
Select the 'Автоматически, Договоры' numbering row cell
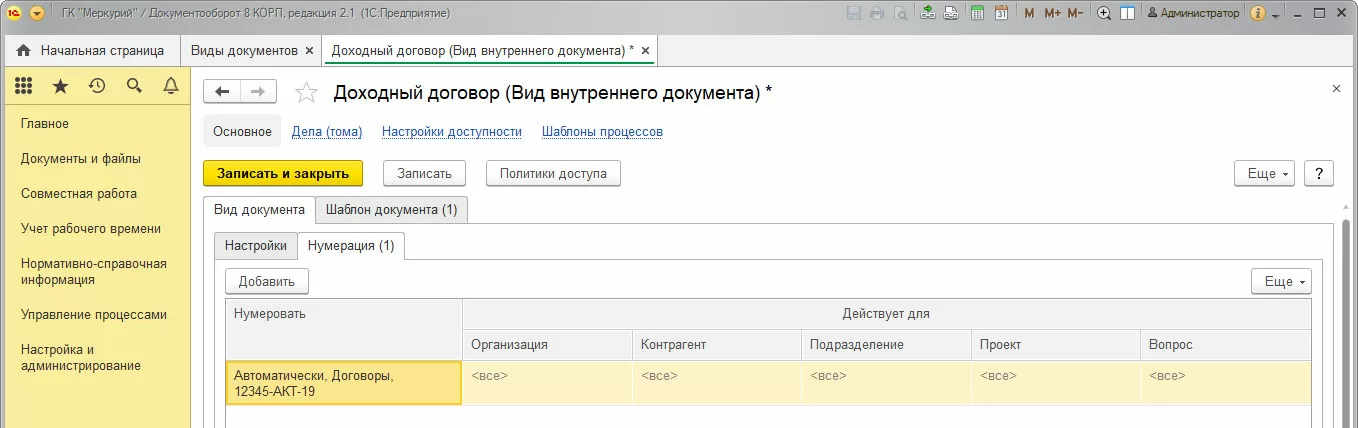tap(343, 383)
